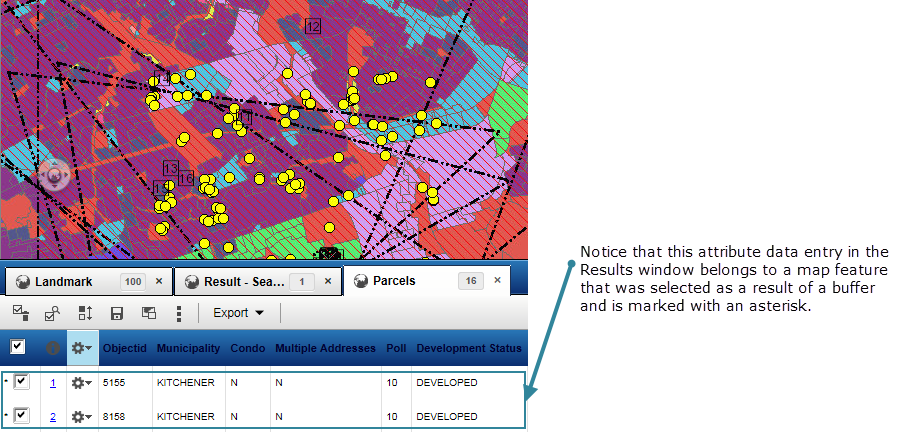
Task: Close the Parcels results tab
Action: tap(497, 281)
